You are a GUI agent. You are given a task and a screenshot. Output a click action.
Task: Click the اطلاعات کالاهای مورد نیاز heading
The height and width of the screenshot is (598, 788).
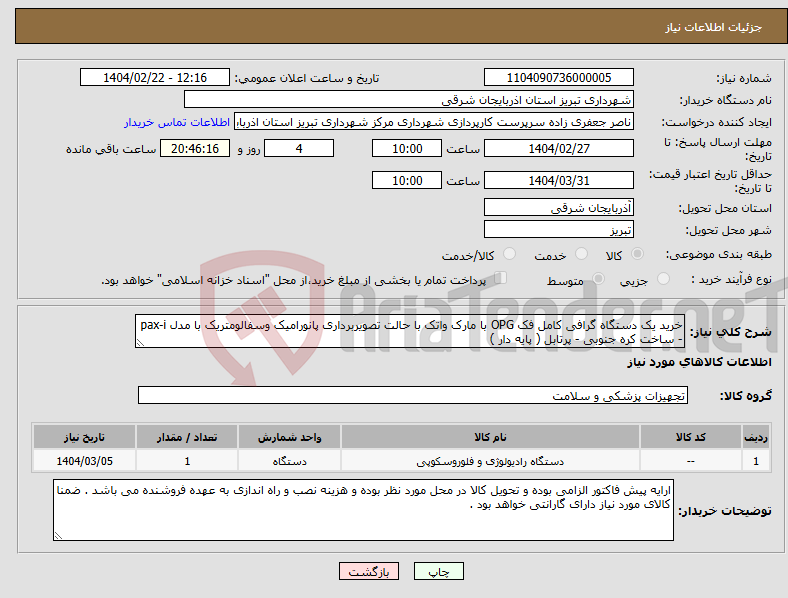pyautogui.click(x=699, y=362)
